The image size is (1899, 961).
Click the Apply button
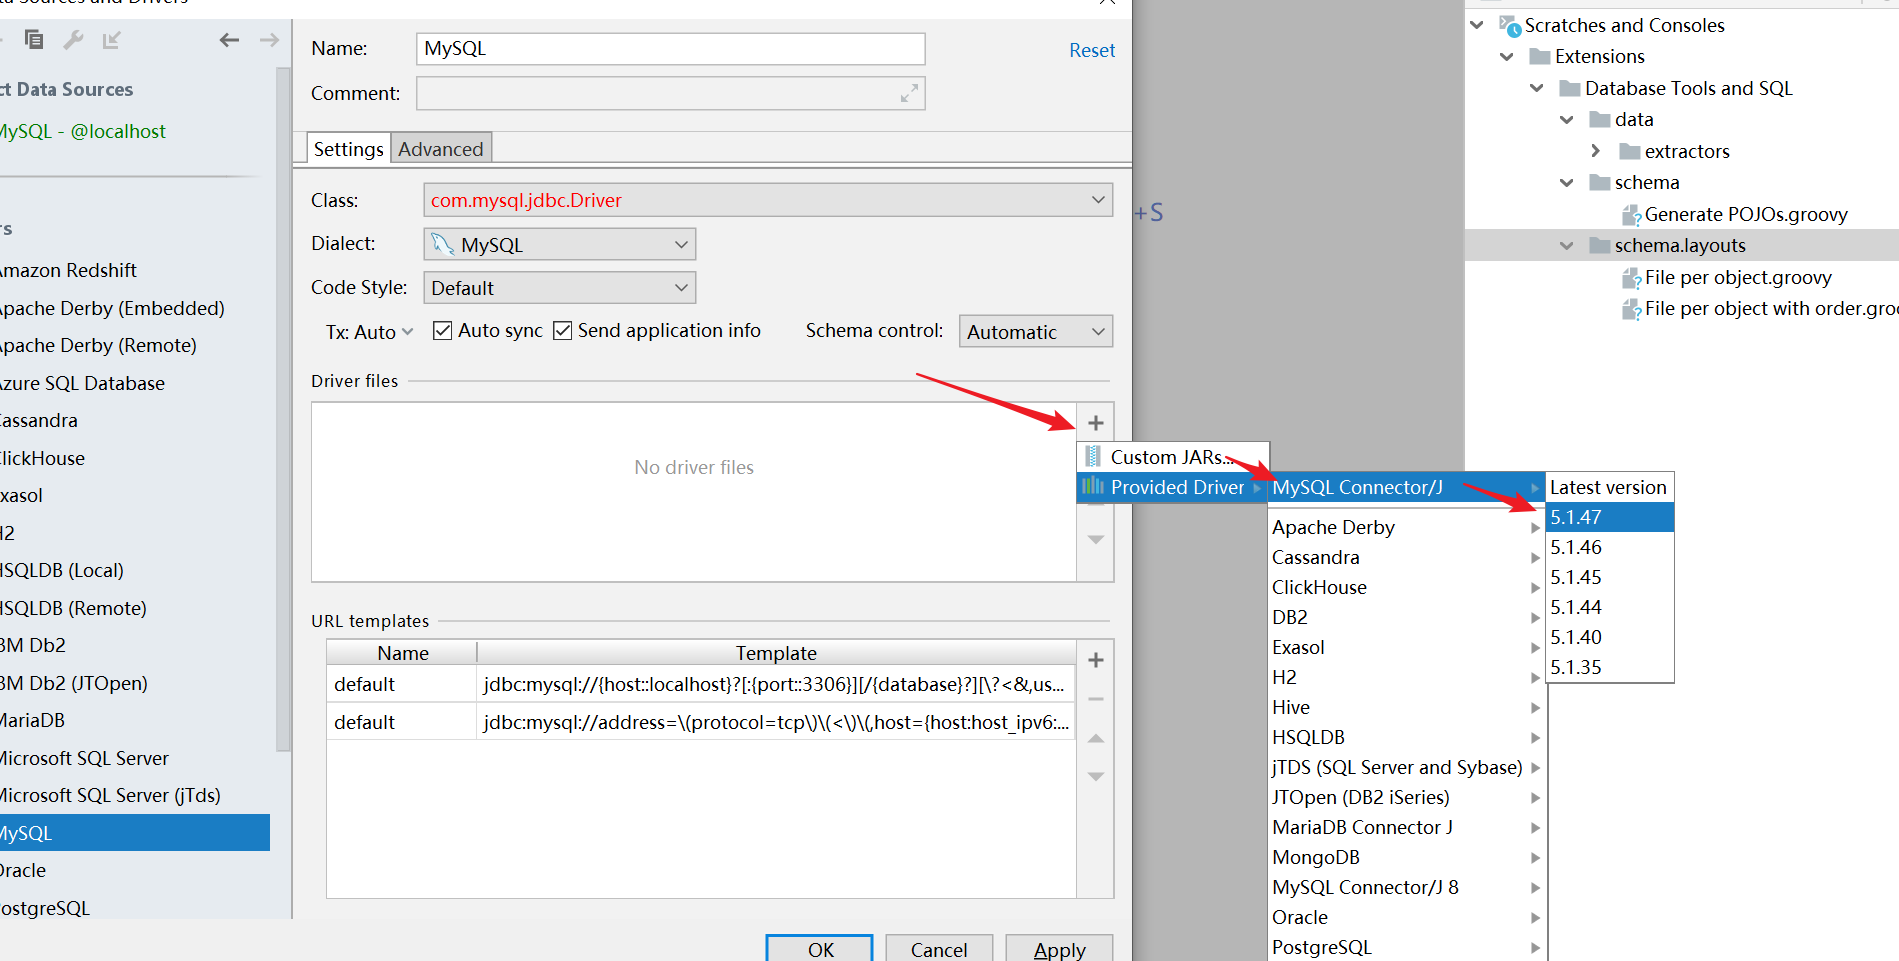(x=1059, y=949)
